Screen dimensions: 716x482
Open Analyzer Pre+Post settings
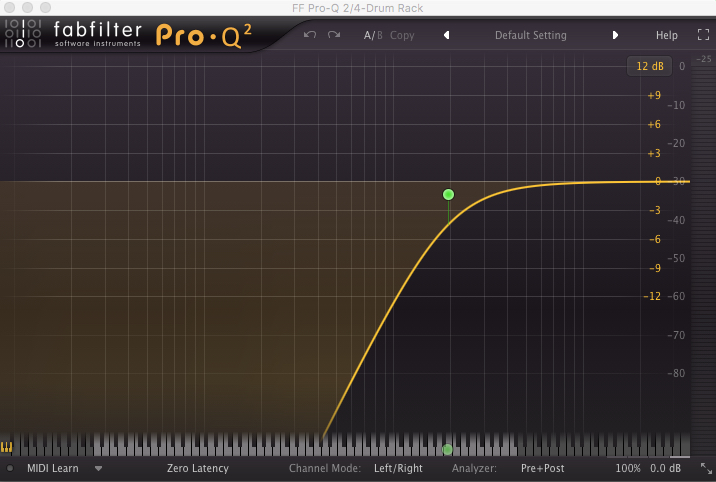[542, 468]
